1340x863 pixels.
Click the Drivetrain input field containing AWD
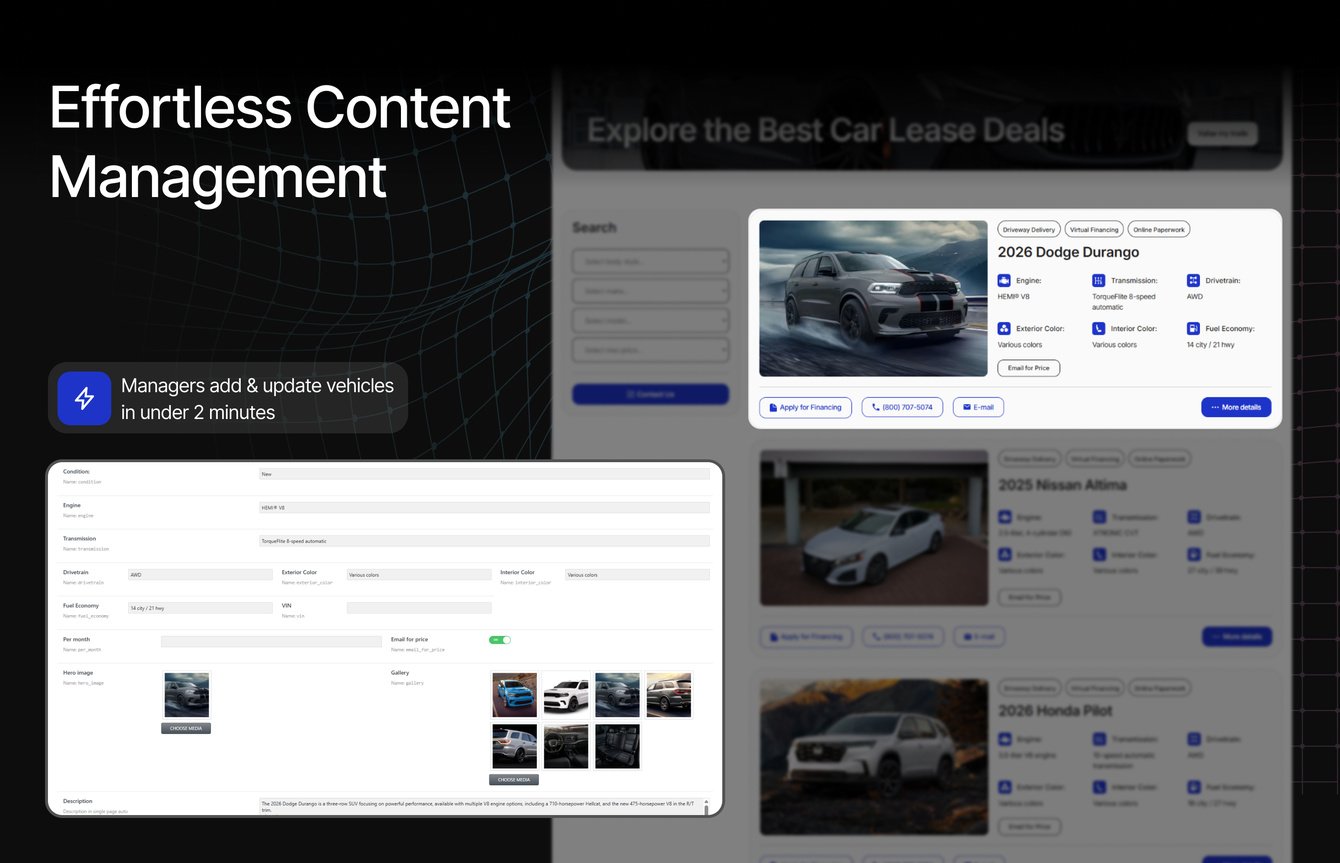tap(200, 575)
